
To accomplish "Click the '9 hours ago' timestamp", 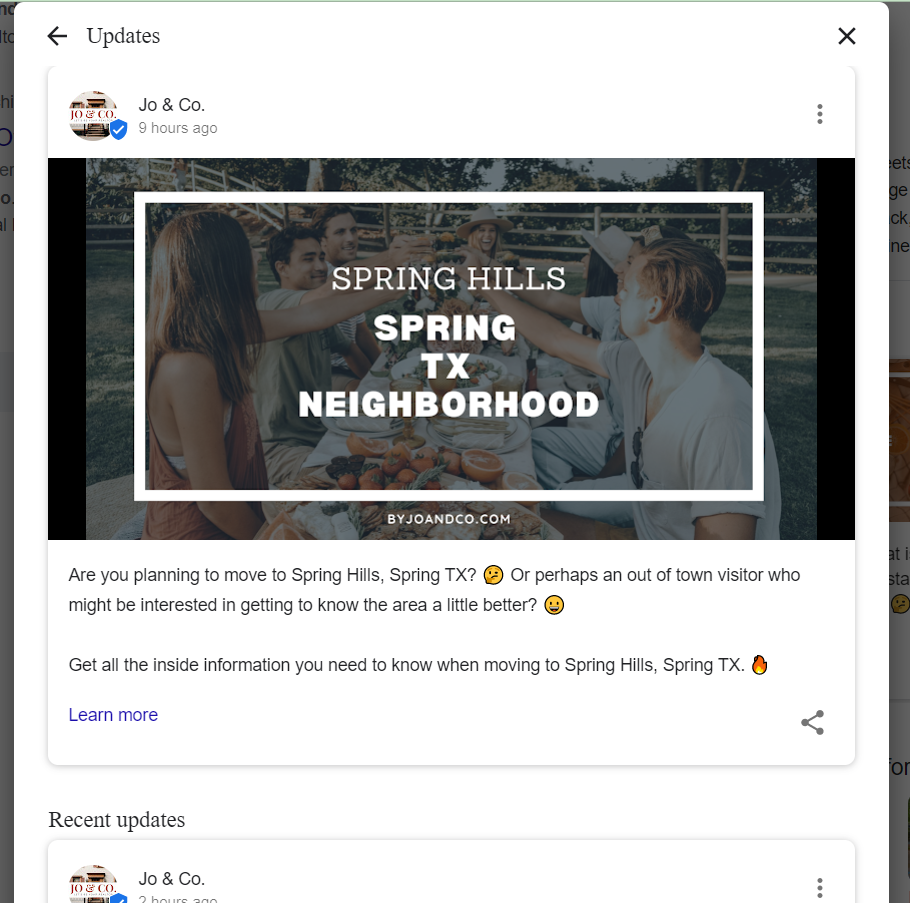I will [x=178, y=128].
